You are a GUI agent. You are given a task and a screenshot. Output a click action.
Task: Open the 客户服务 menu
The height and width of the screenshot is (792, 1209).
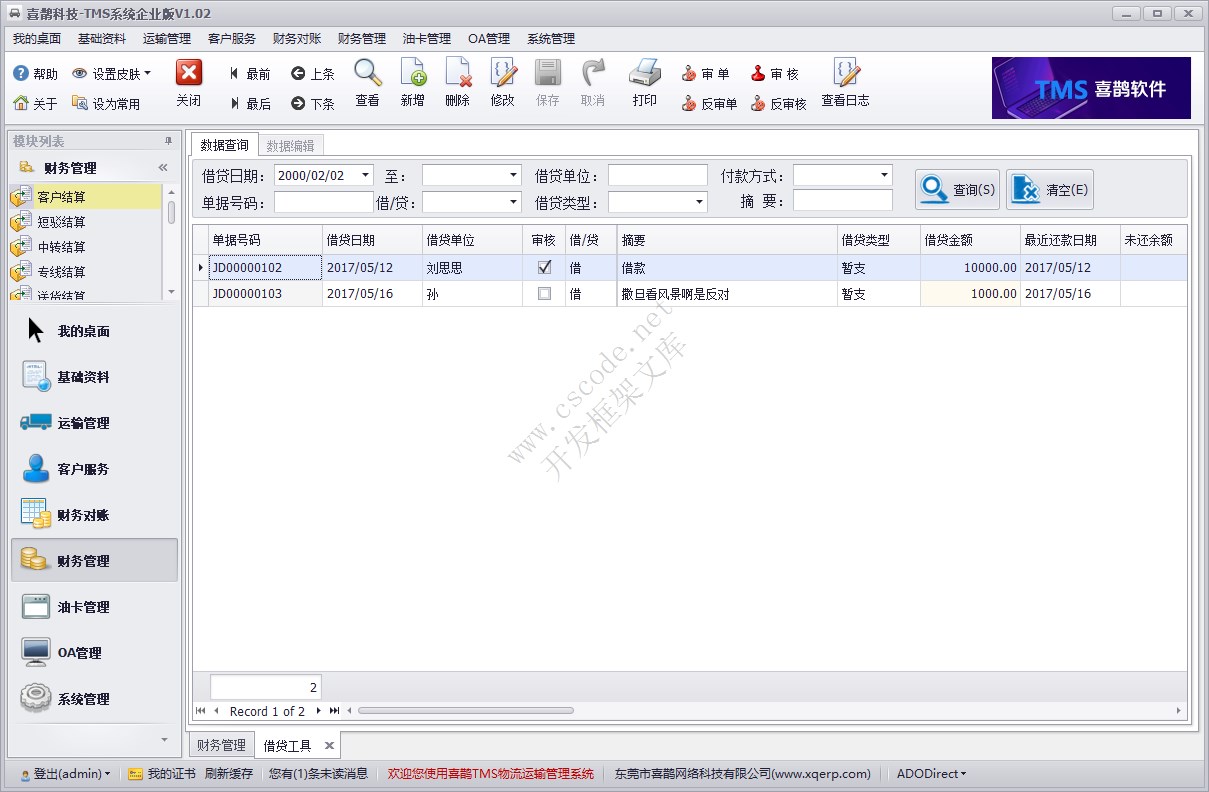tap(232, 39)
